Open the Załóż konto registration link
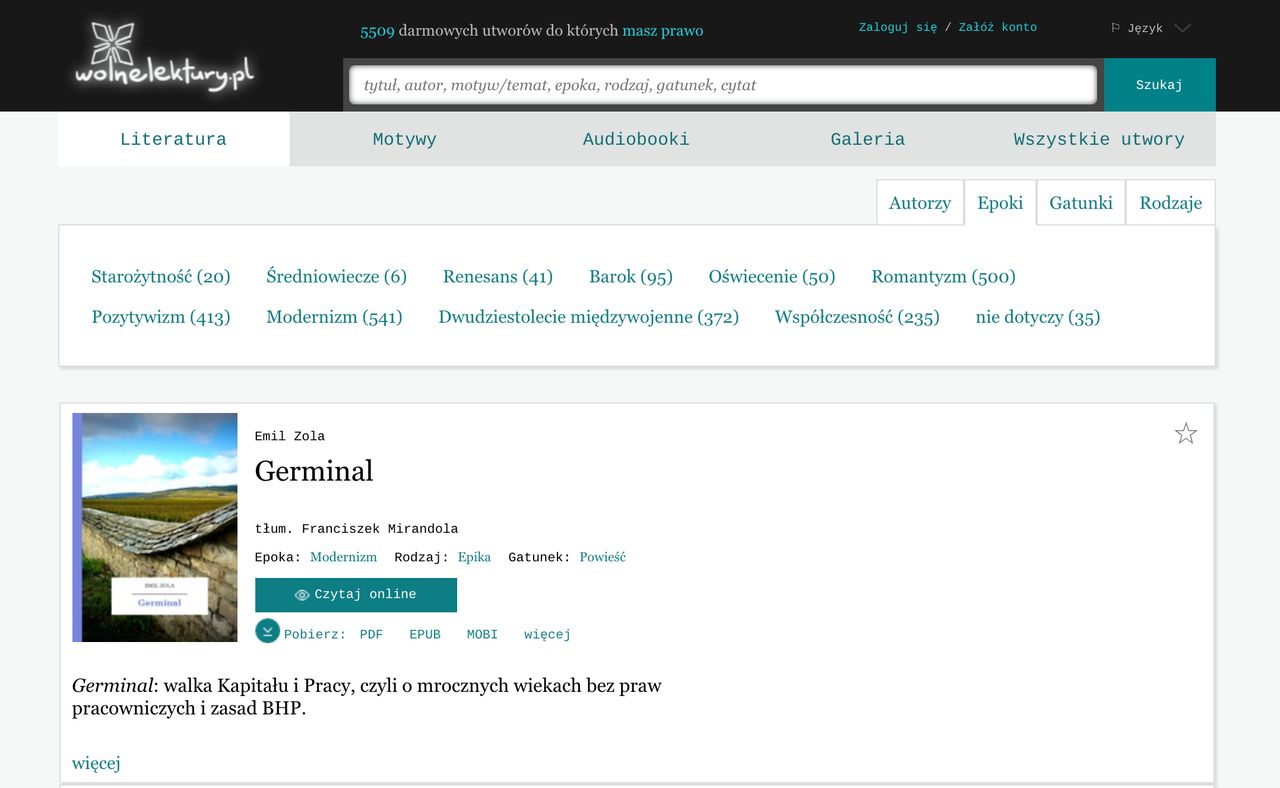The height and width of the screenshot is (788, 1280). point(997,27)
